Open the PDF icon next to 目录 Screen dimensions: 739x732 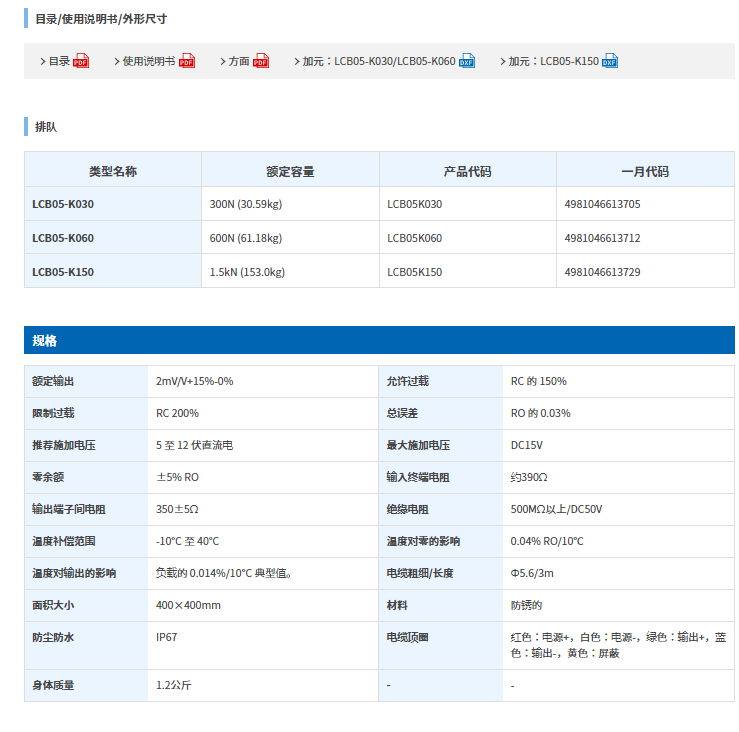point(81,61)
